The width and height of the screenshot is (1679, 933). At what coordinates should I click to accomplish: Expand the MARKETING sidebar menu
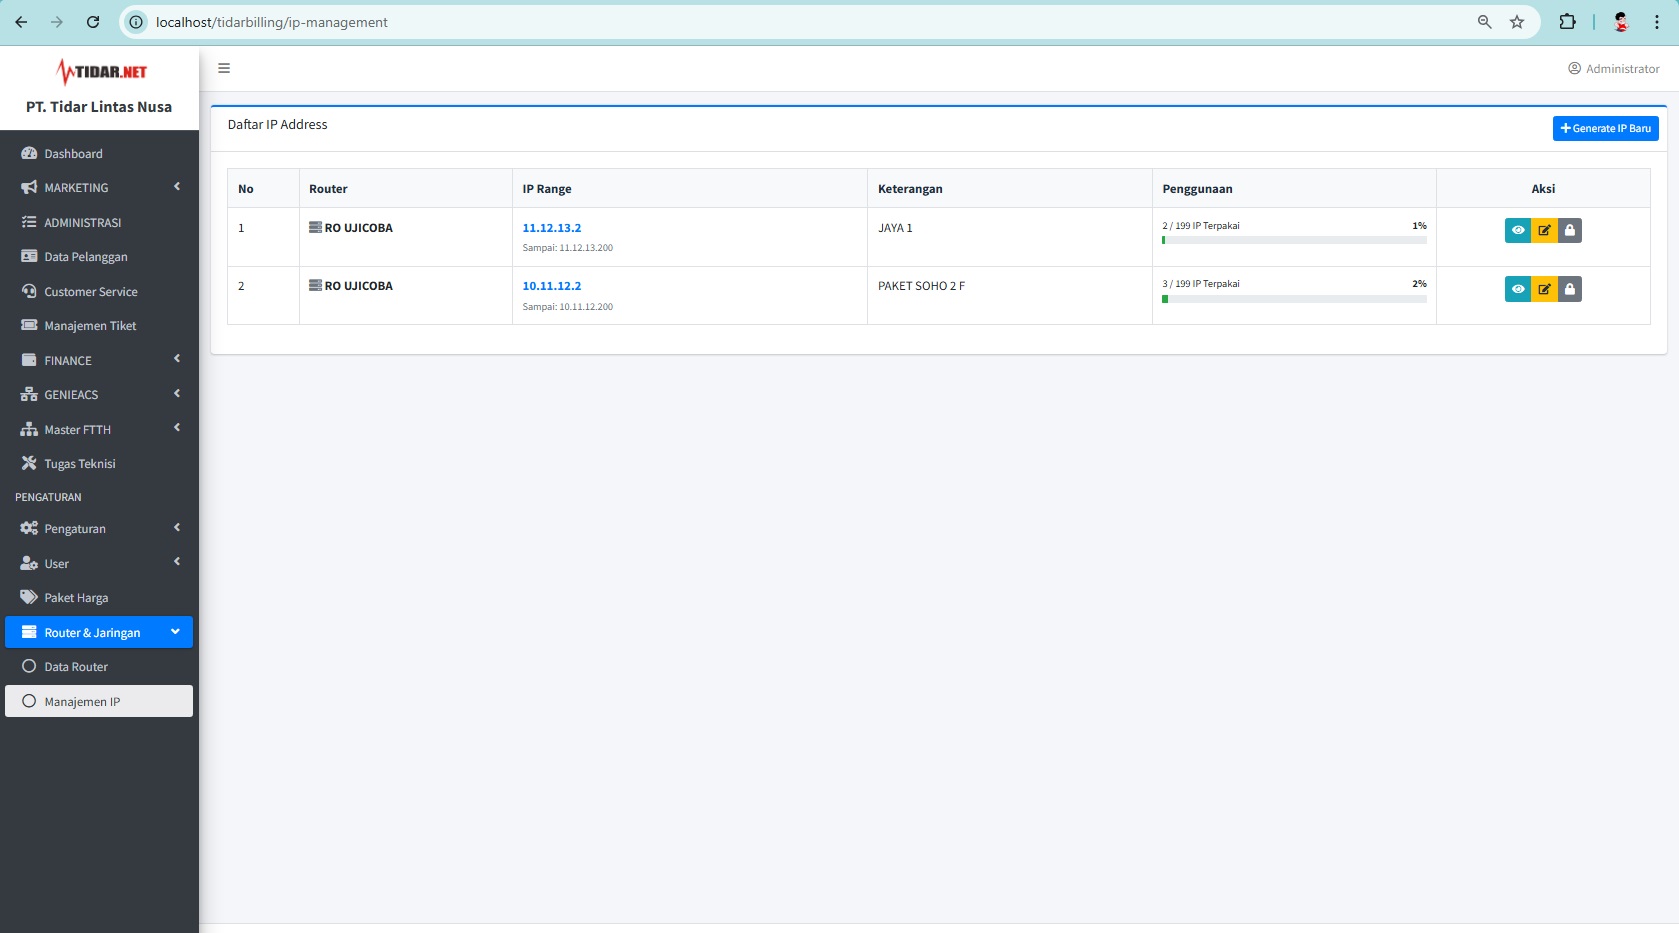[x=99, y=188]
